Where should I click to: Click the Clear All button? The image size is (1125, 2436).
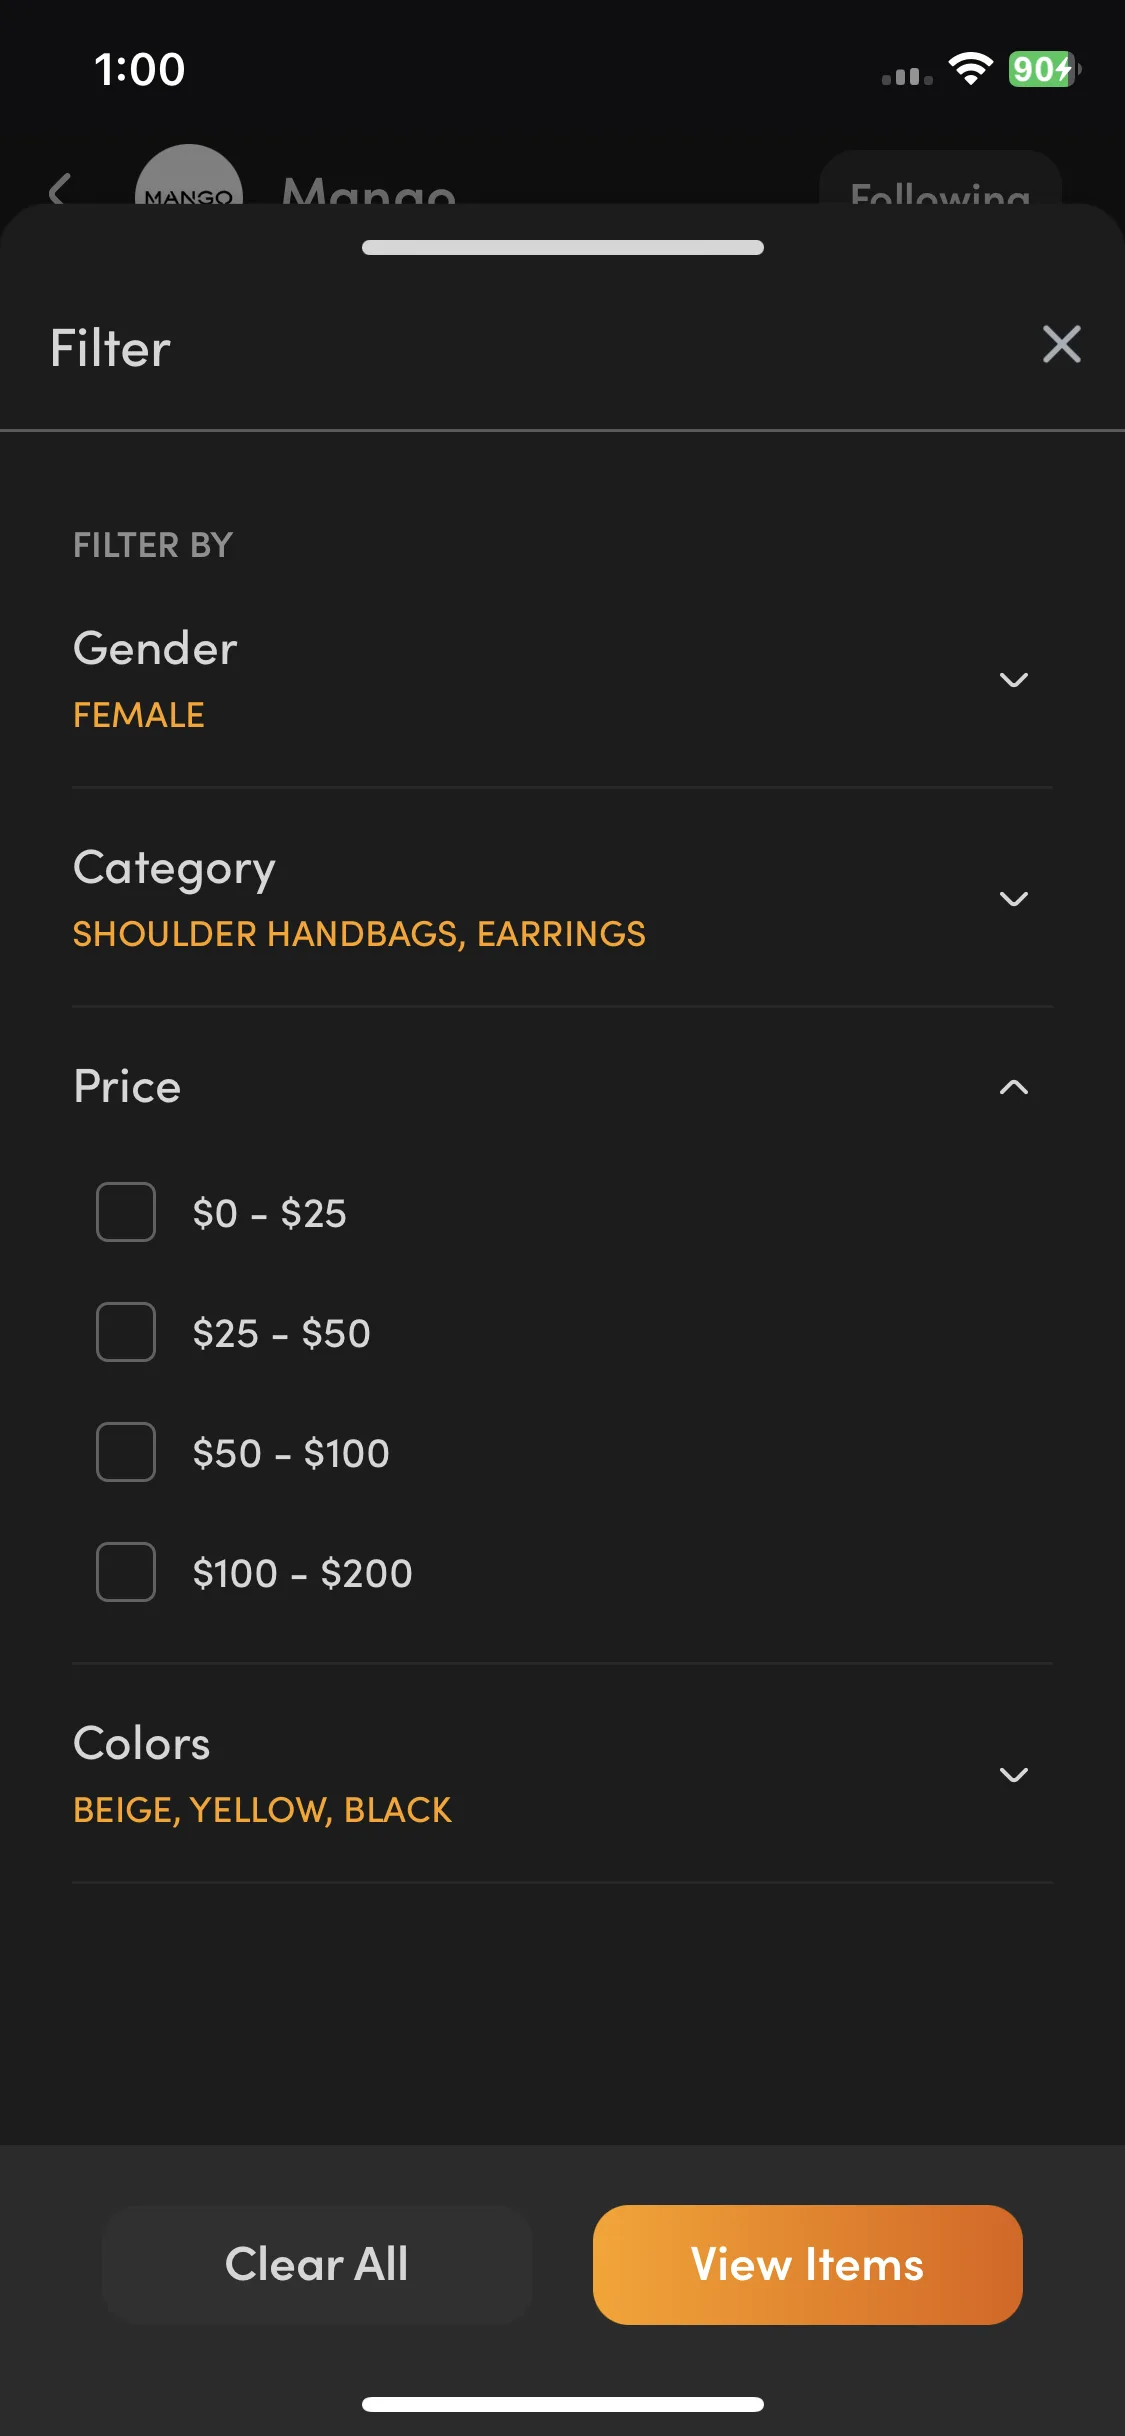pos(317,2265)
